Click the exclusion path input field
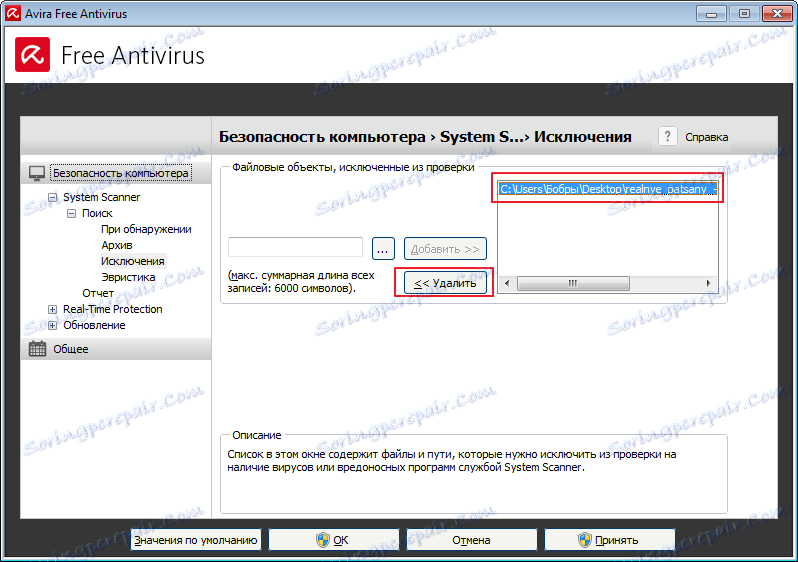This screenshot has height=562, width=798. pyautogui.click(x=295, y=248)
